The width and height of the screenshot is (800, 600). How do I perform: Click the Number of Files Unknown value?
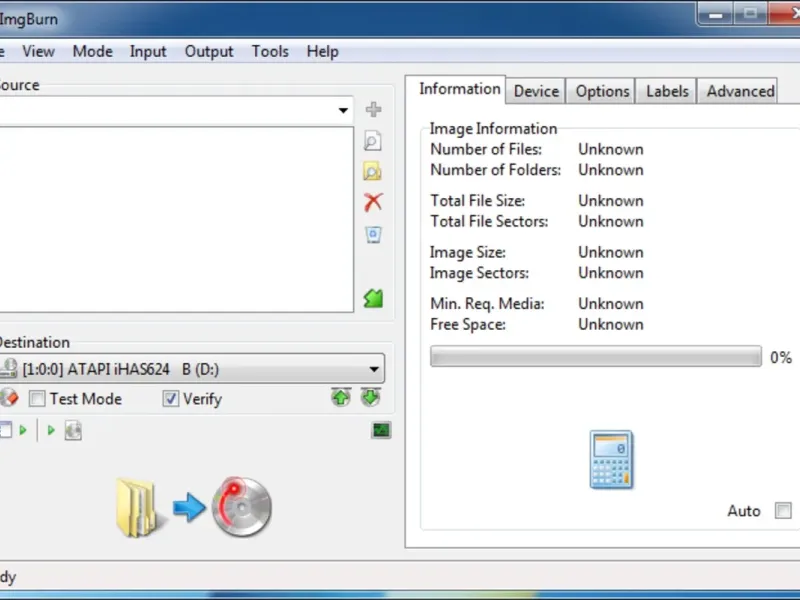(x=610, y=149)
